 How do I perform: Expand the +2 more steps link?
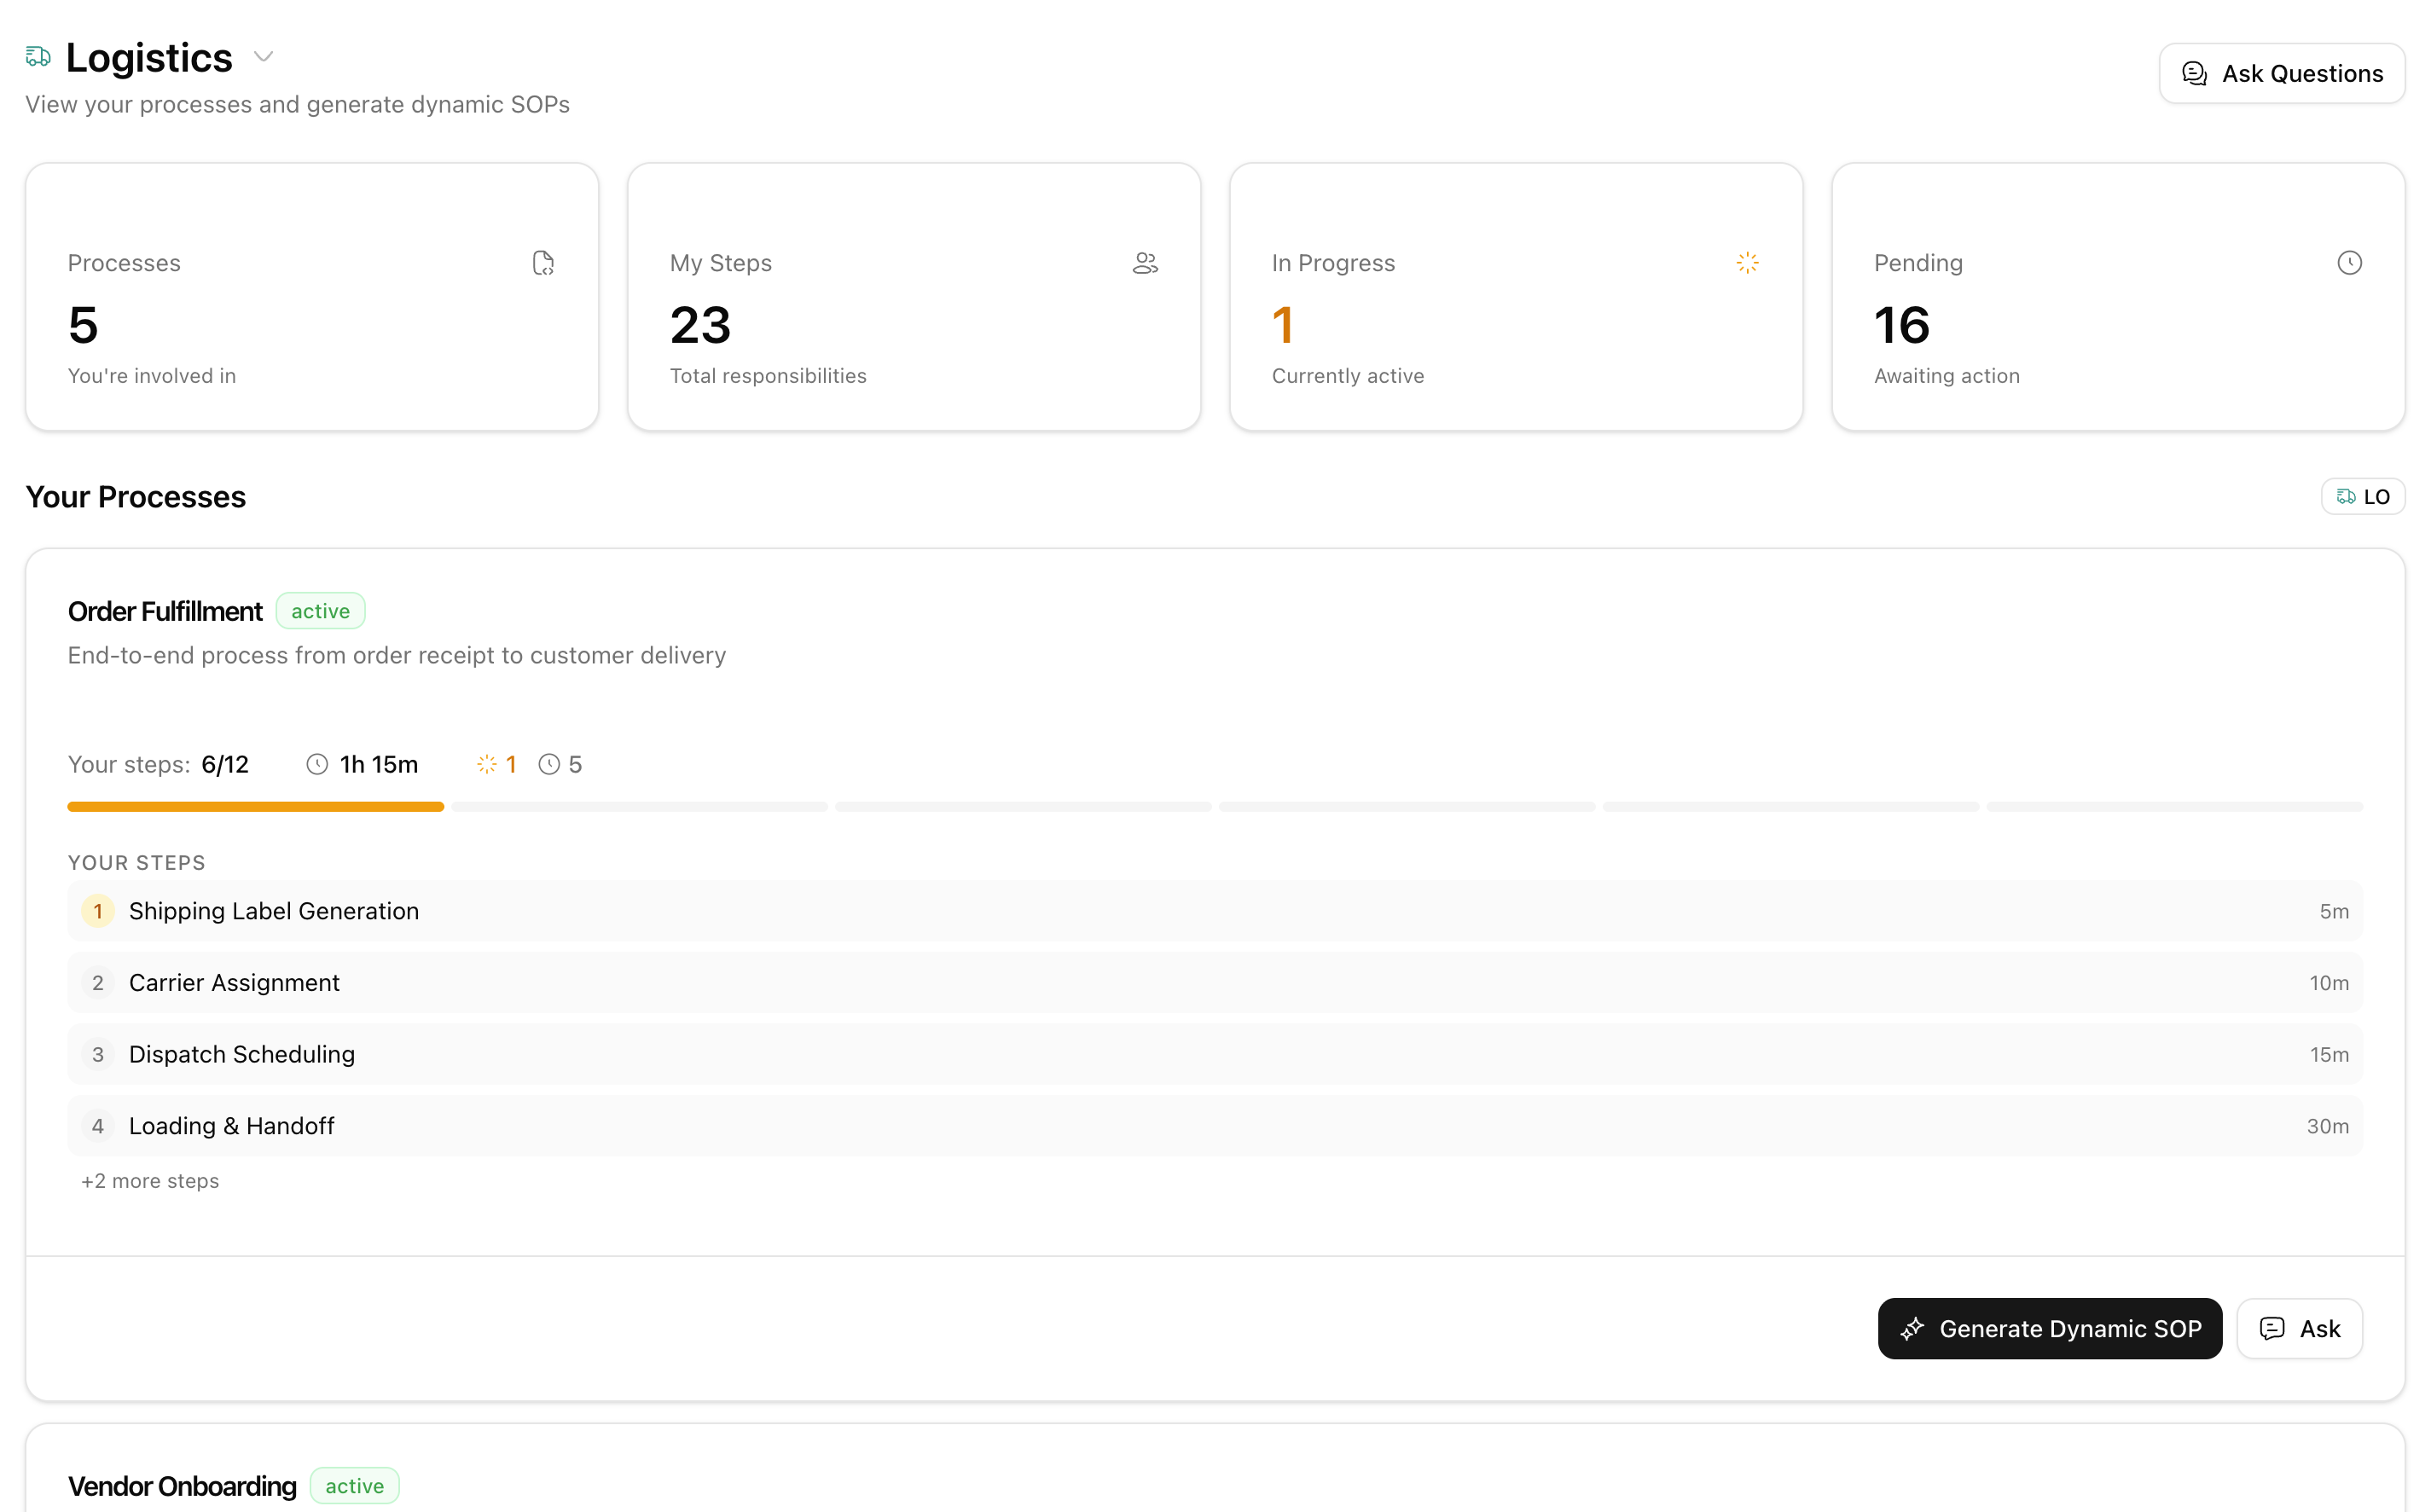click(x=150, y=1181)
